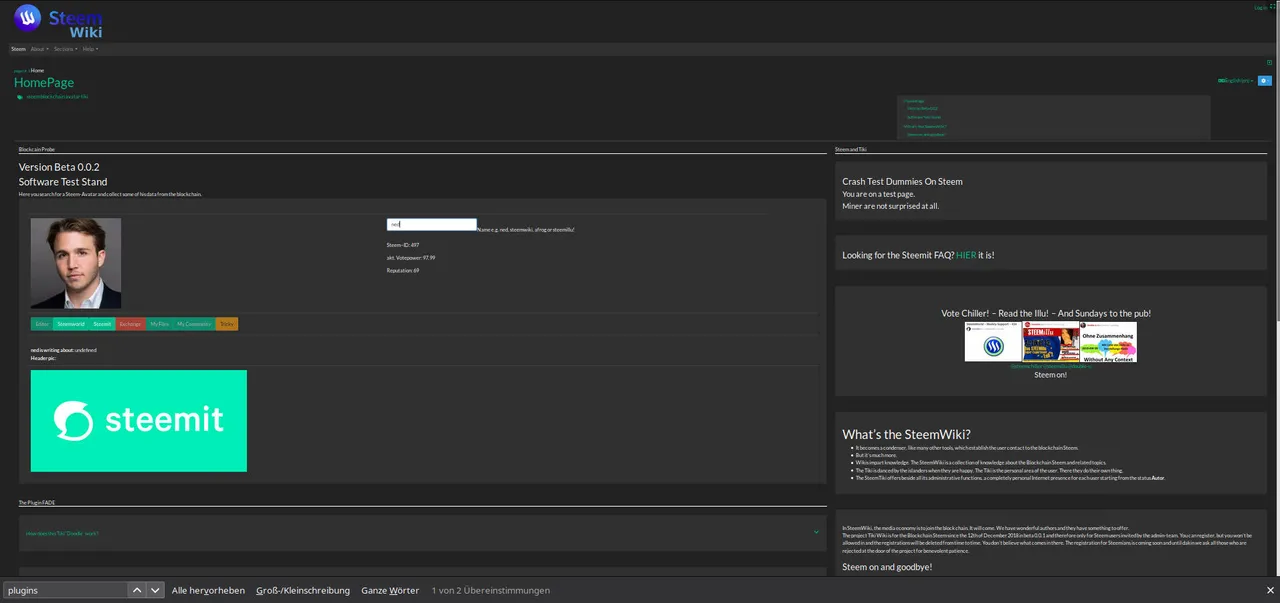The image size is (1280, 603).
Task: Click the STEEMillu magazine thumbnail
Action: (1051, 342)
